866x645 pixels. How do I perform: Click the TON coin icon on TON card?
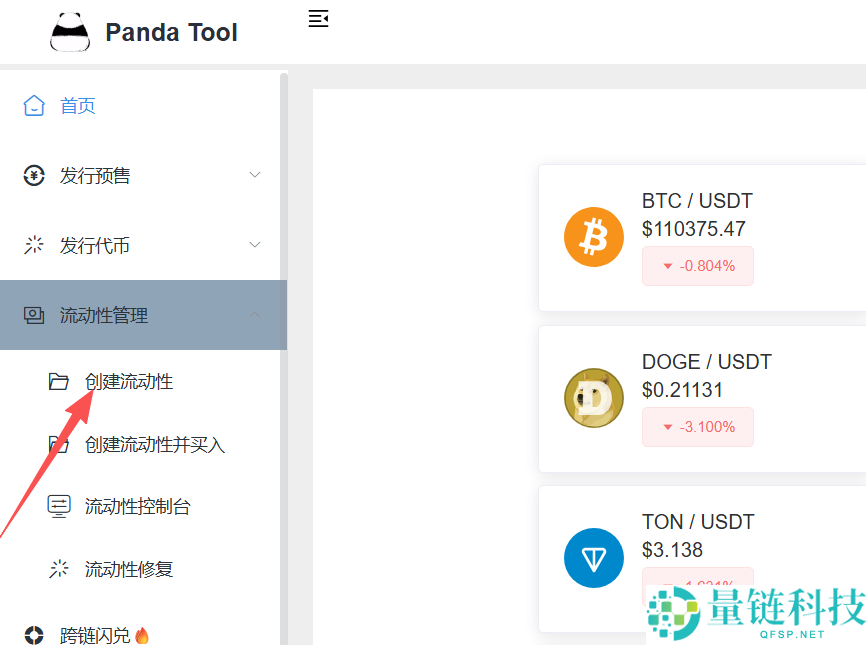coord(594,558)
